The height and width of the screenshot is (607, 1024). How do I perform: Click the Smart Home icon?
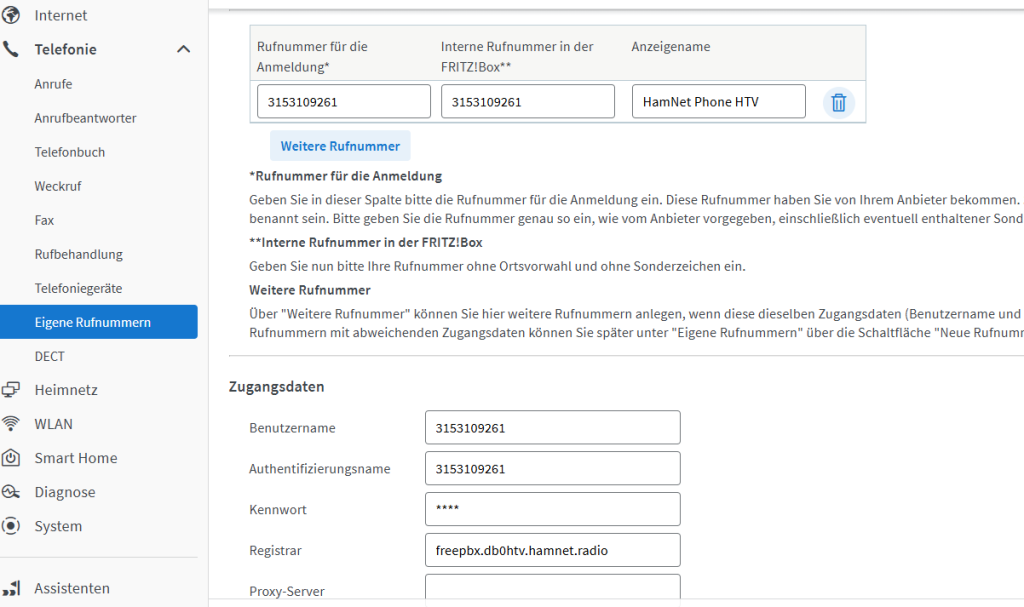pos(12,458)
